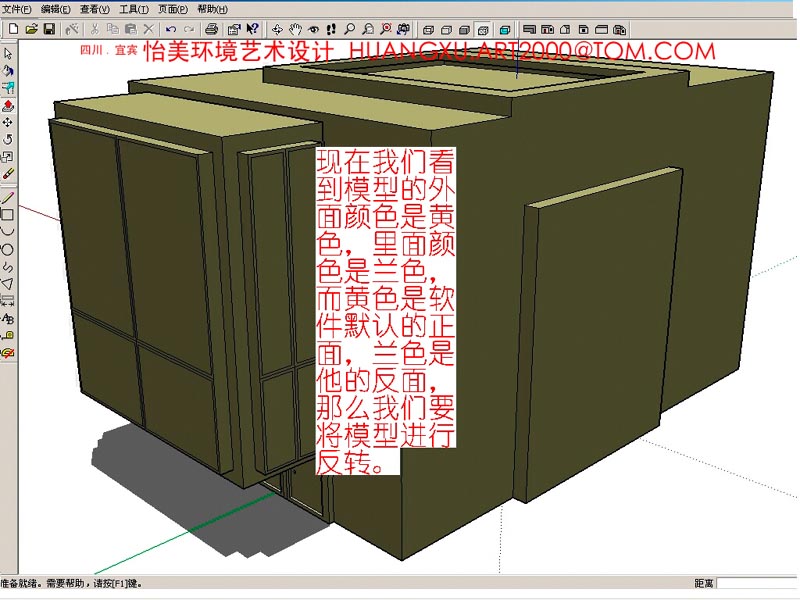Viewport: 800px width, 600px height.
Task: Switch to shaded display mode
Action: tap(464, 30)
